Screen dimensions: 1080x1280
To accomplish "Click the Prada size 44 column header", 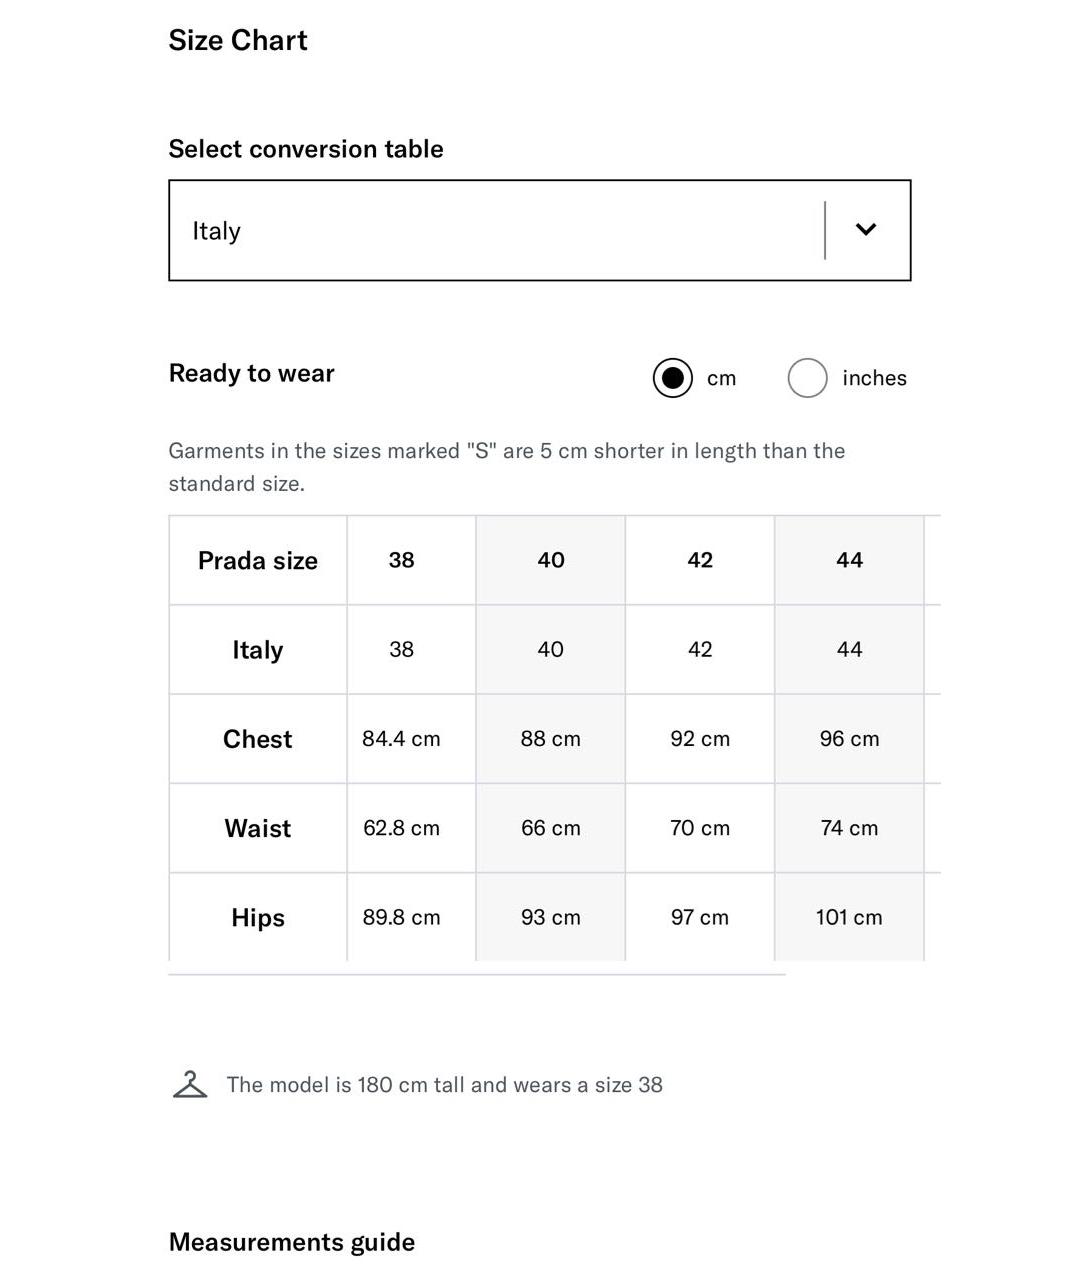I will [x=849, y=560].
